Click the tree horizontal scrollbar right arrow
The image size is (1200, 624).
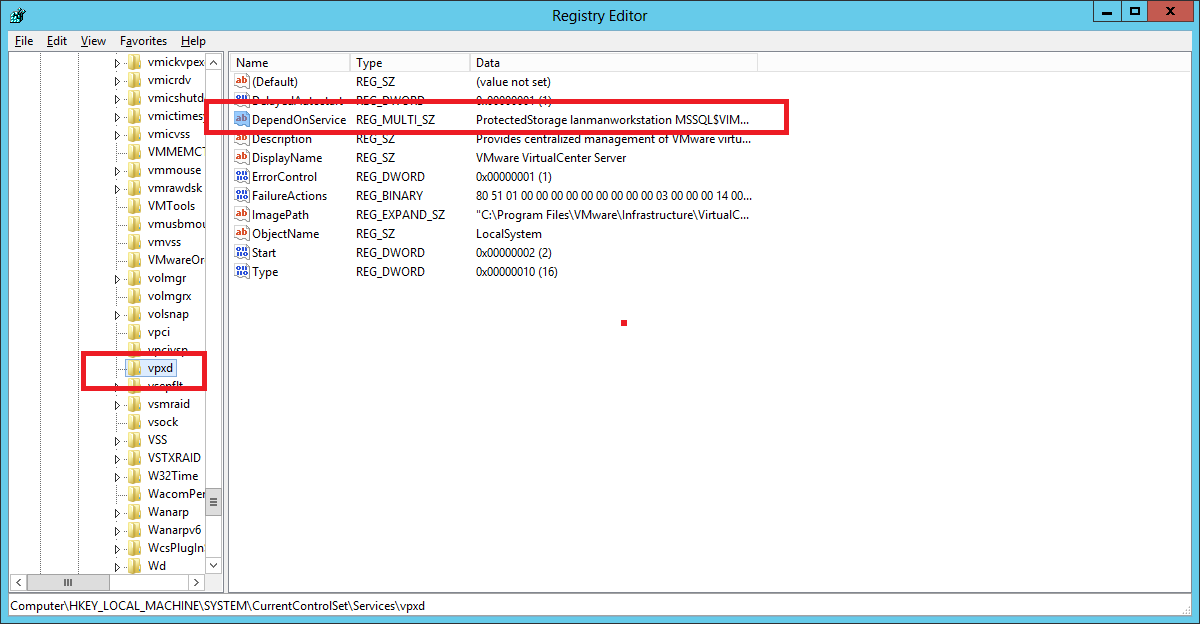[x=196, y=582]
